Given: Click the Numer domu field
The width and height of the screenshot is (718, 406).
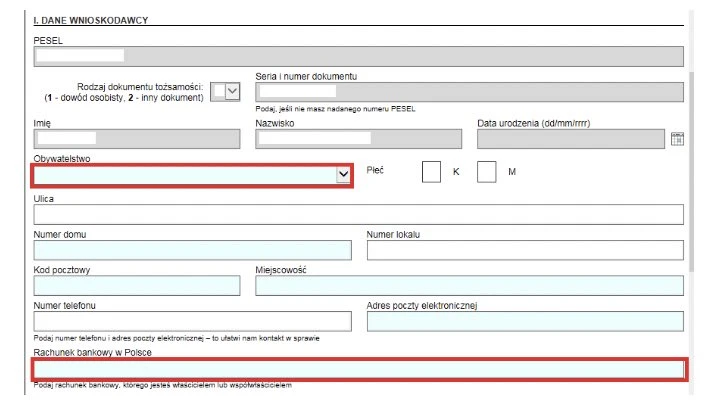Looking at the screenshot, I should click(x=192, y=250).
